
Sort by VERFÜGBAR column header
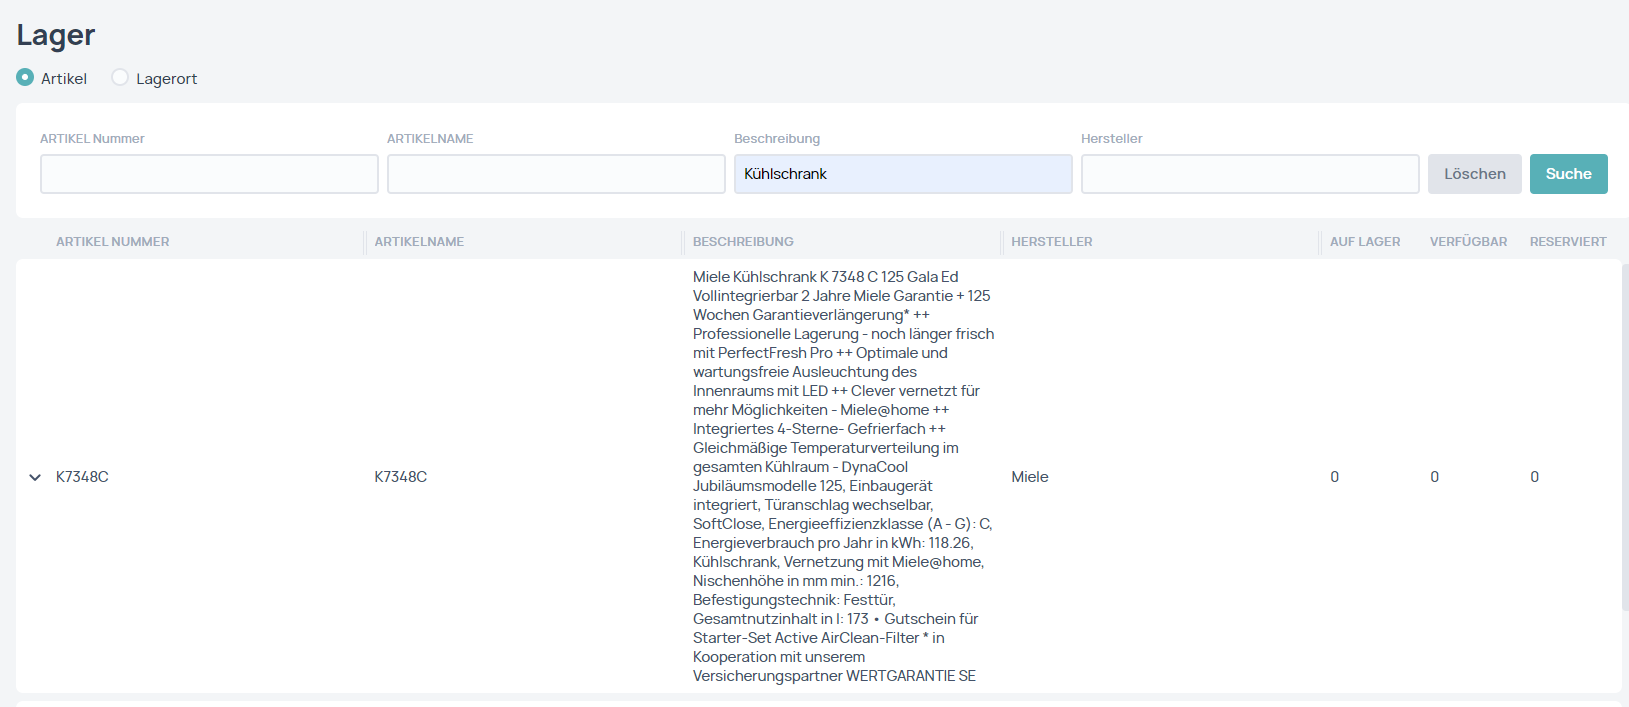click(1468, 242)
